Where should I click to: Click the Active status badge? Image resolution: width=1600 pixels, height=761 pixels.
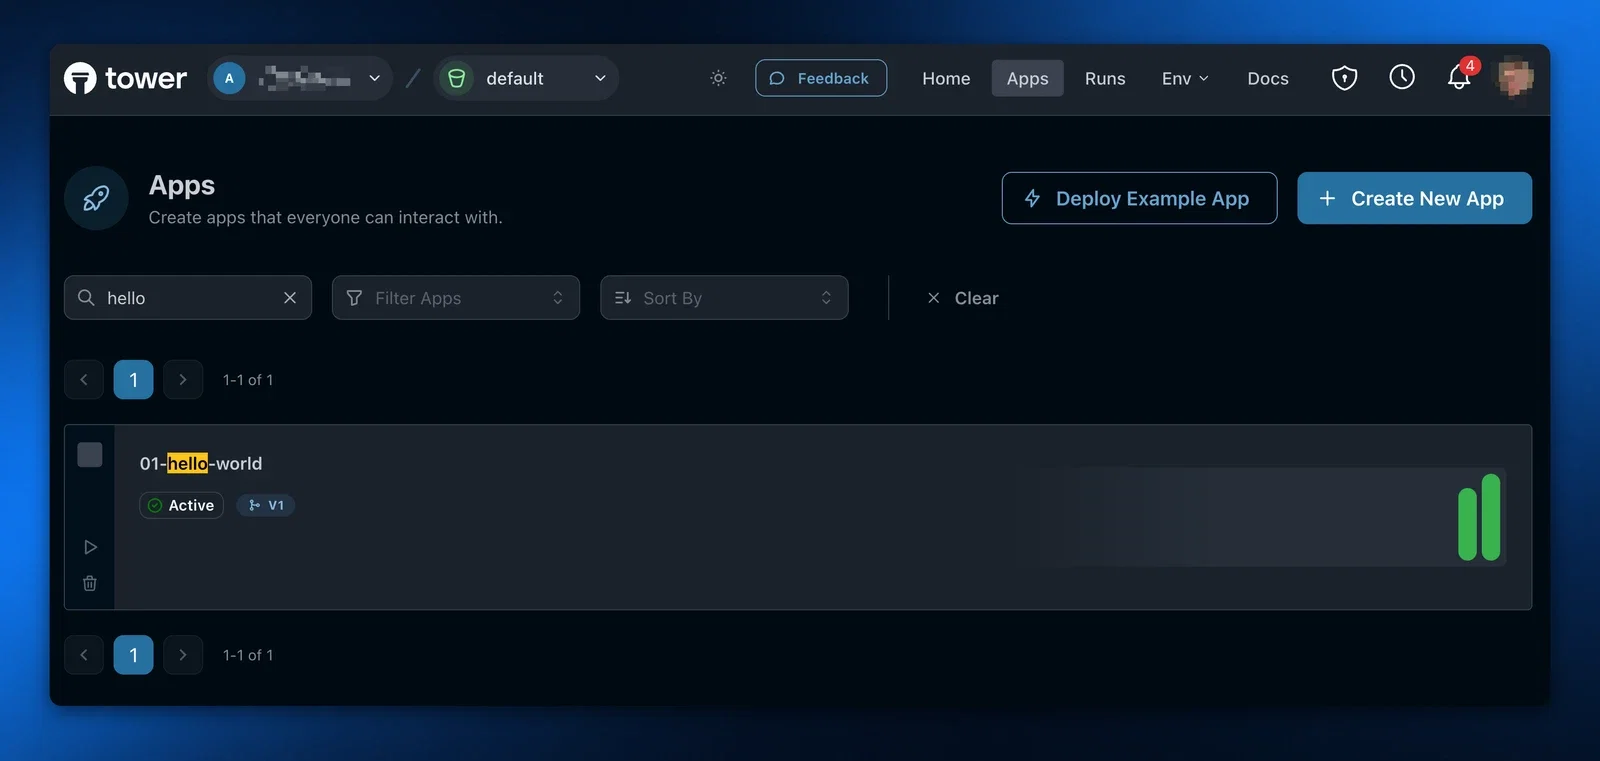(181, 505)
